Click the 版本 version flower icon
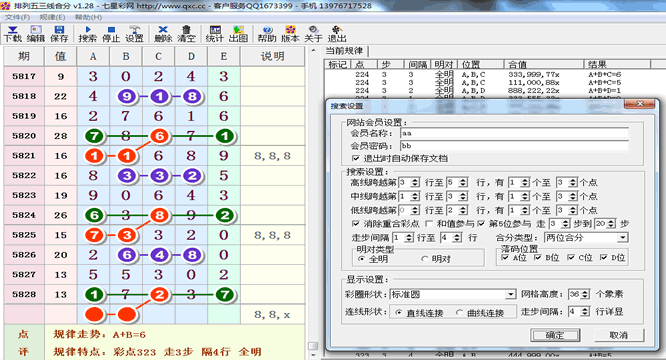This screenshot has width=666, height=360. (x=290, y=34)
